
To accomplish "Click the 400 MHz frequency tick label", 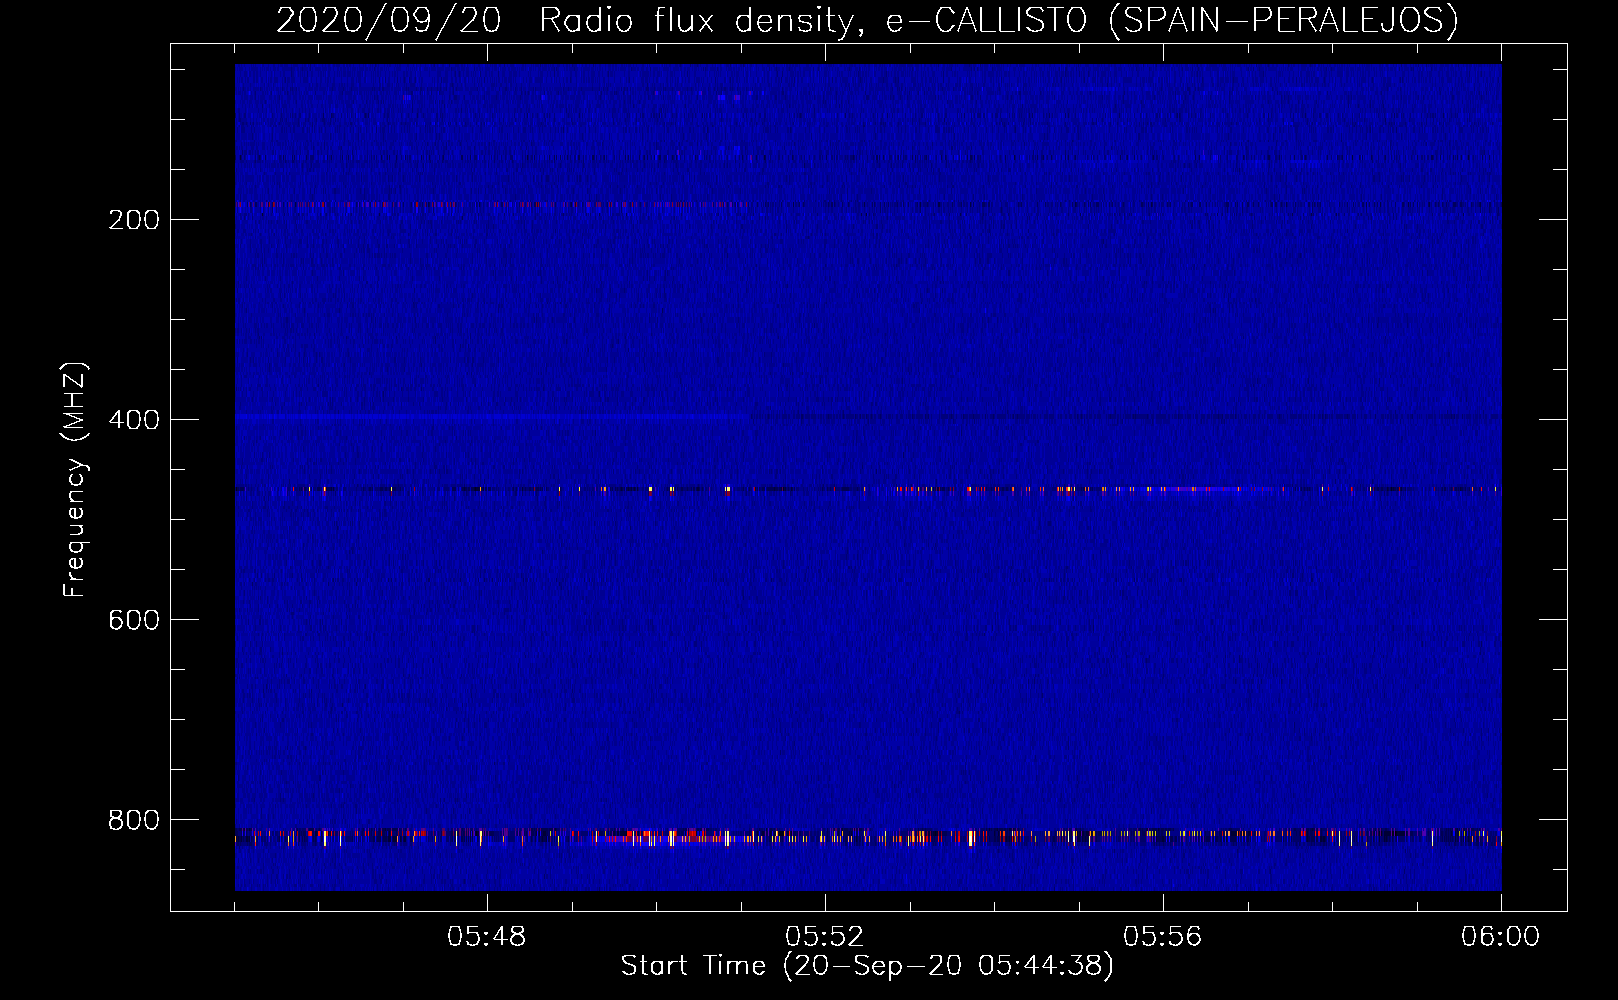I will pos(134,420).
